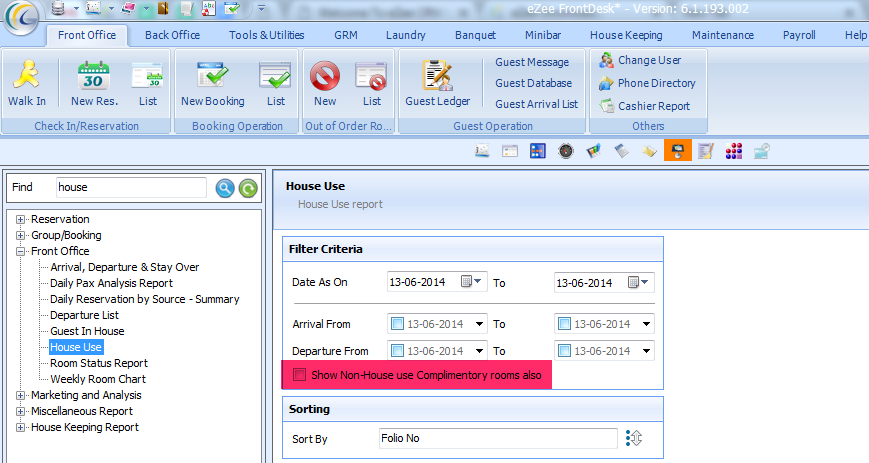This screenshot has width=869, height=463.
Task: Collapse the Front Office tree node
Action: point(21,251)
